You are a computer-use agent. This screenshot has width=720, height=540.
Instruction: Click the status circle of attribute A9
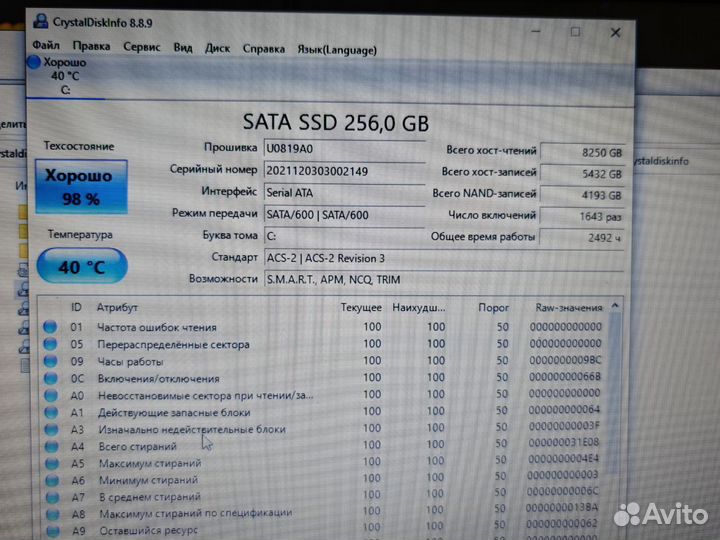(53, 530)
